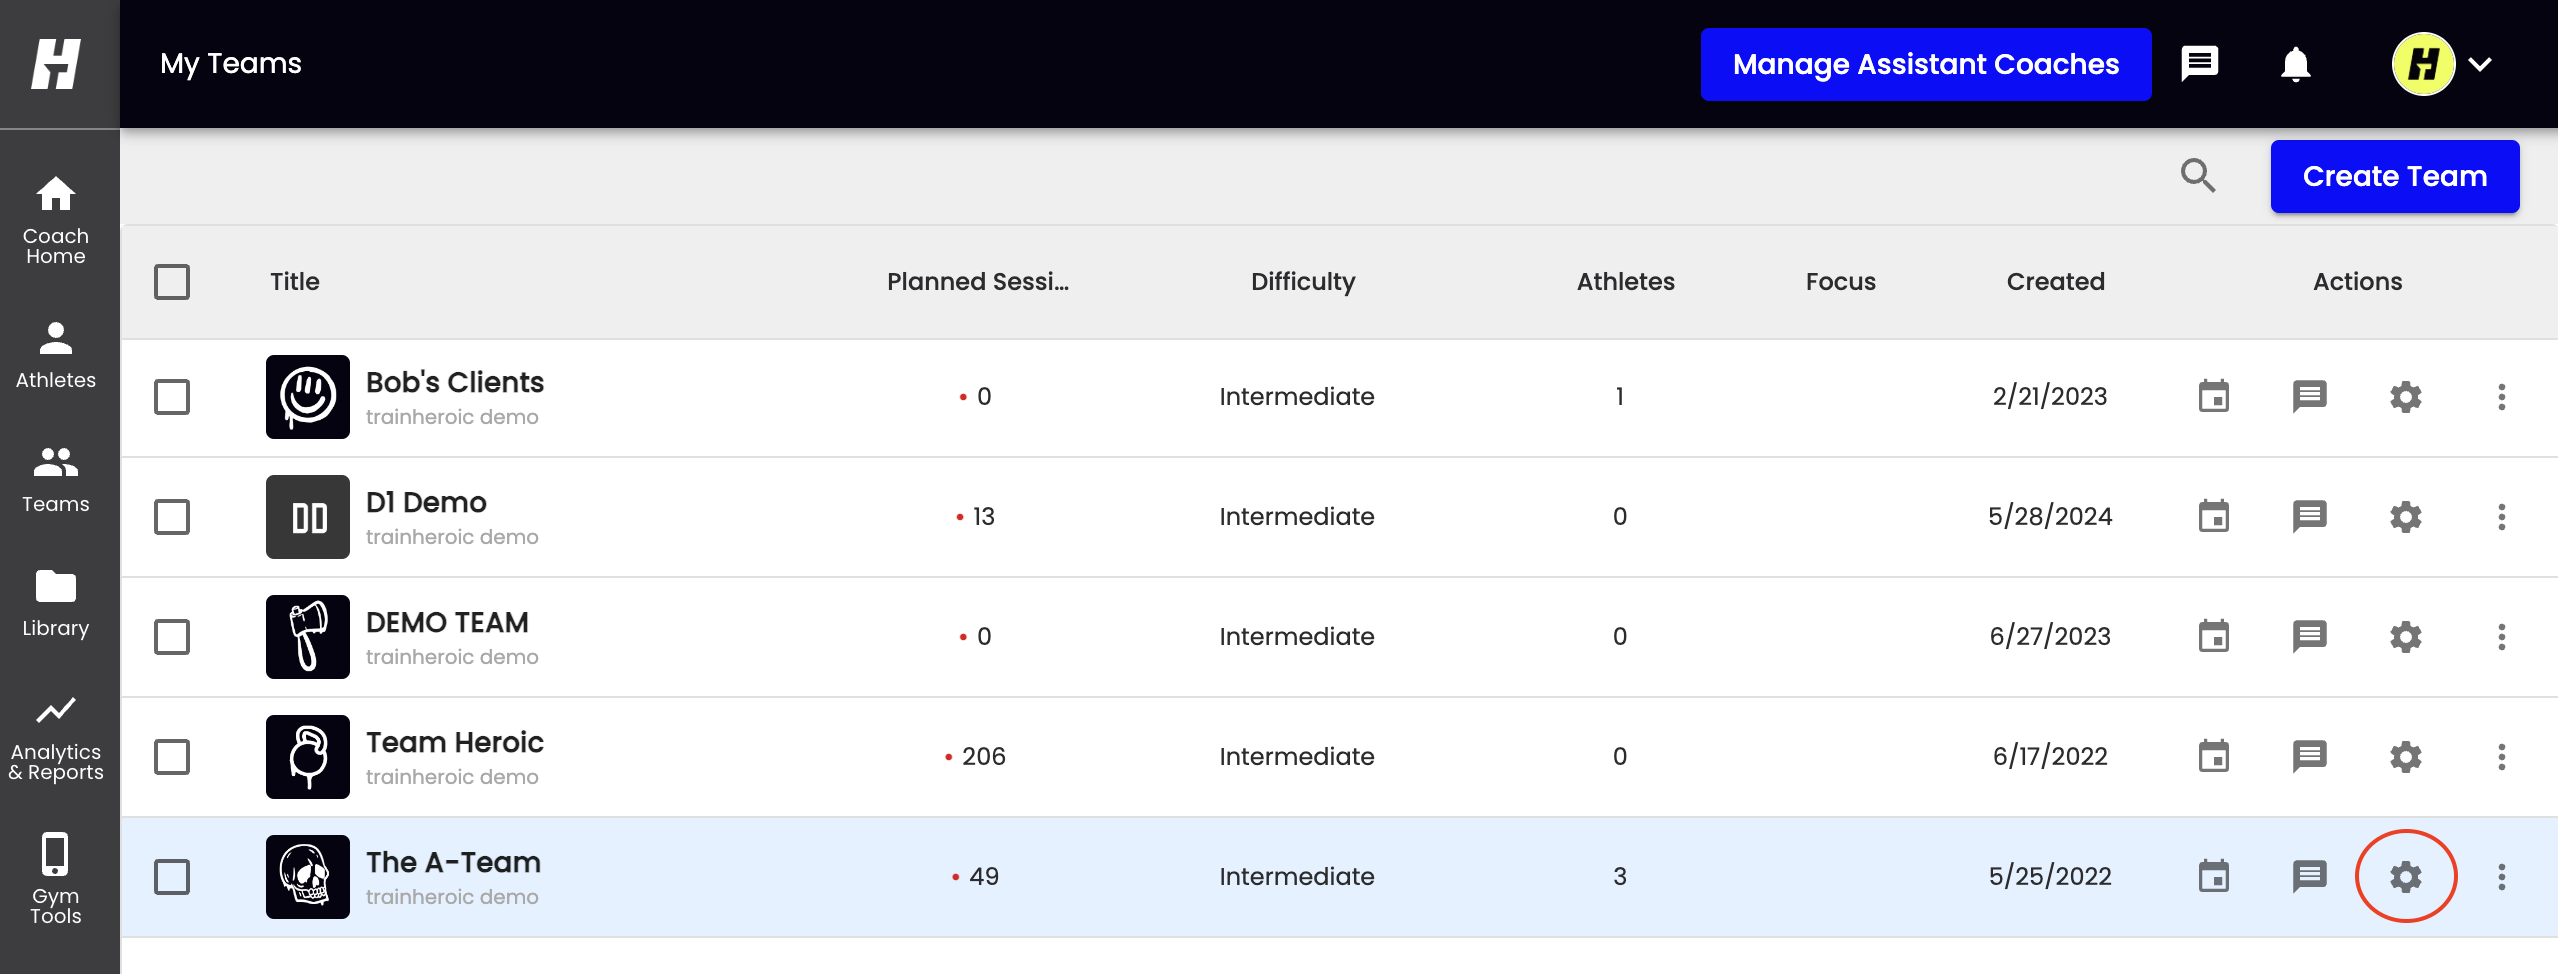The image size is (2558, 974).
Task: Click the Manage Assistant Coaches button
Action: [x=1925, y=63]
